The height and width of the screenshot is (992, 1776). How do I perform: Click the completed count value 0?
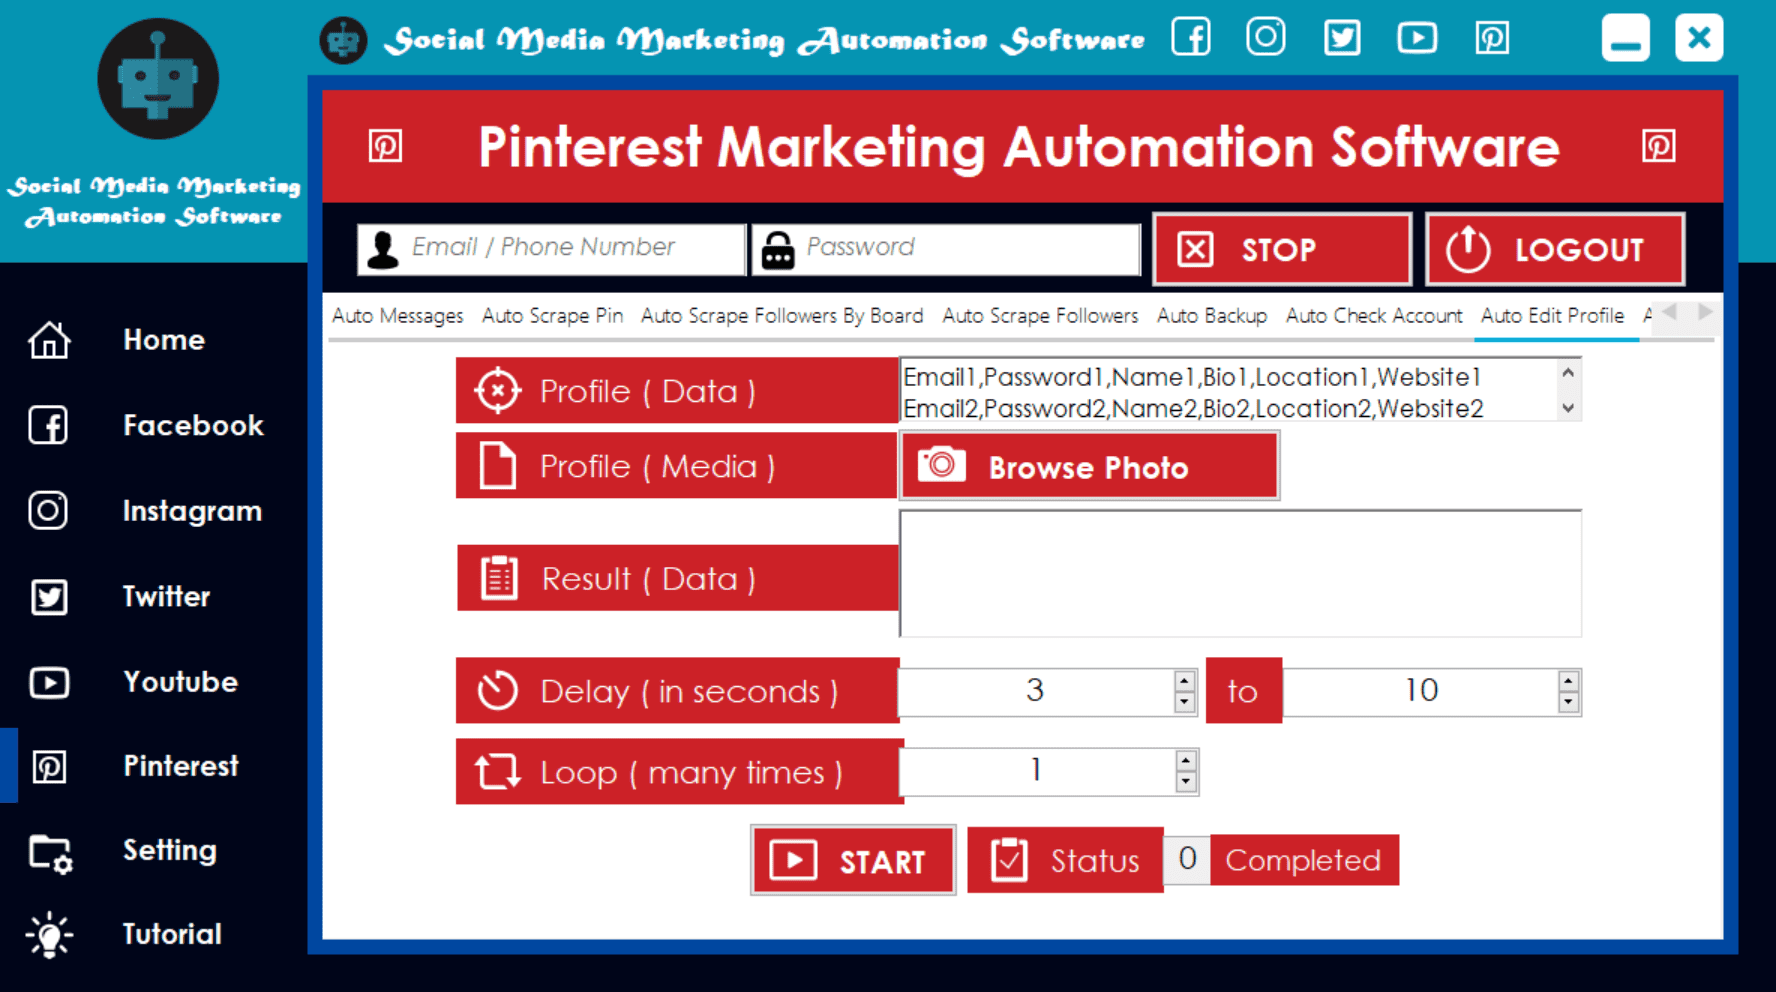pyautogui.click(x=1187, y=859)
